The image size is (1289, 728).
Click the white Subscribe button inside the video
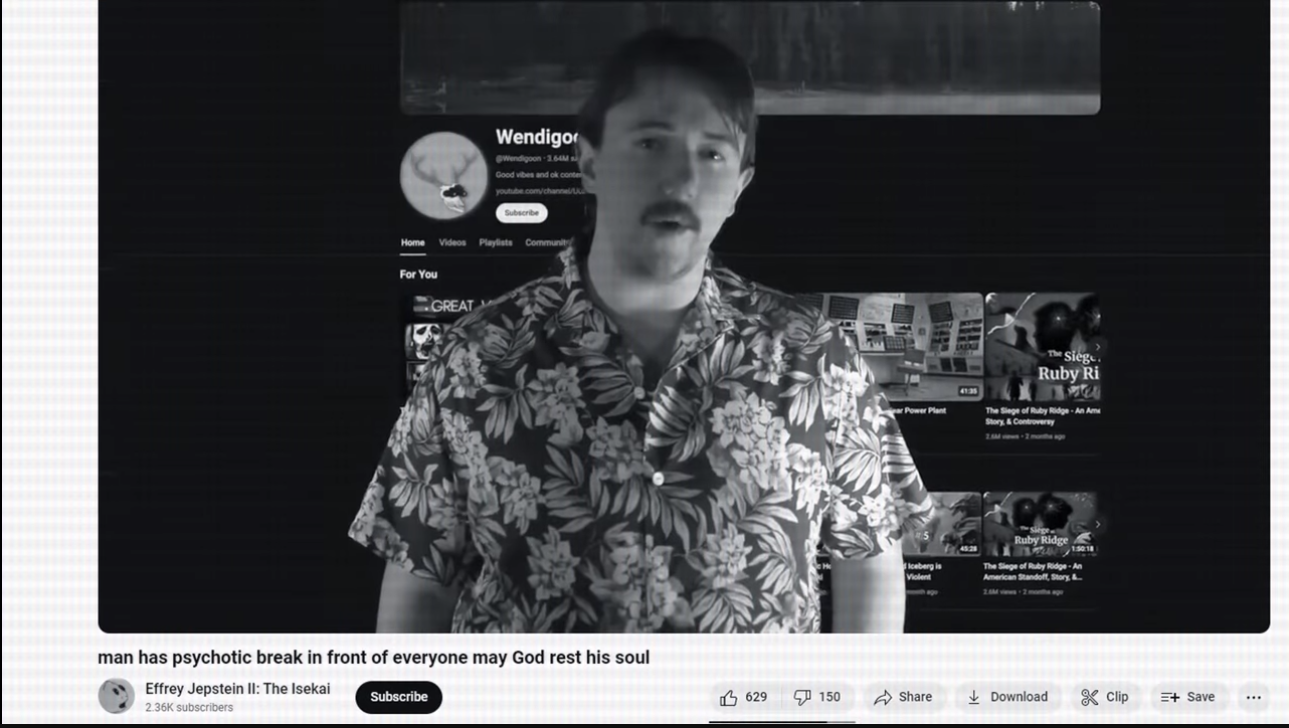521,213
